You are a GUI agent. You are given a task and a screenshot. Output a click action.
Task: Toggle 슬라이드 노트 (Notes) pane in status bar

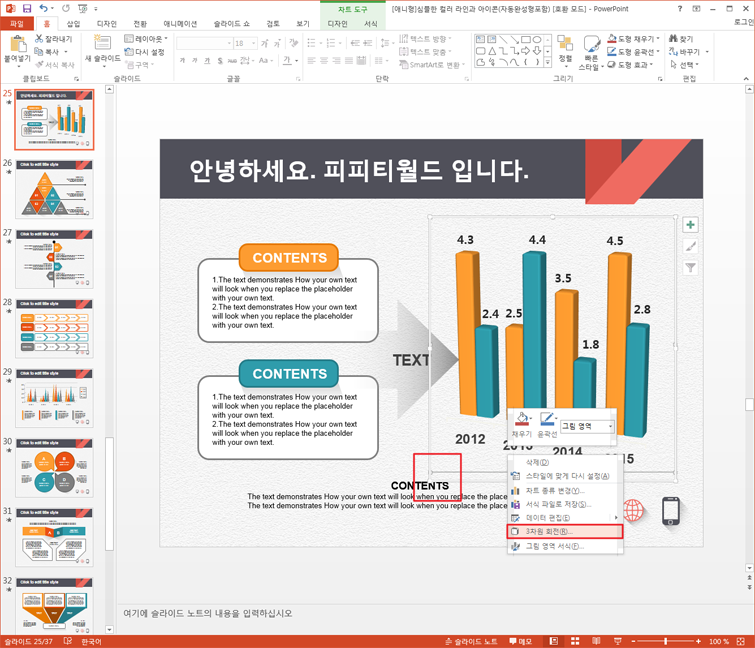point(471,641)
